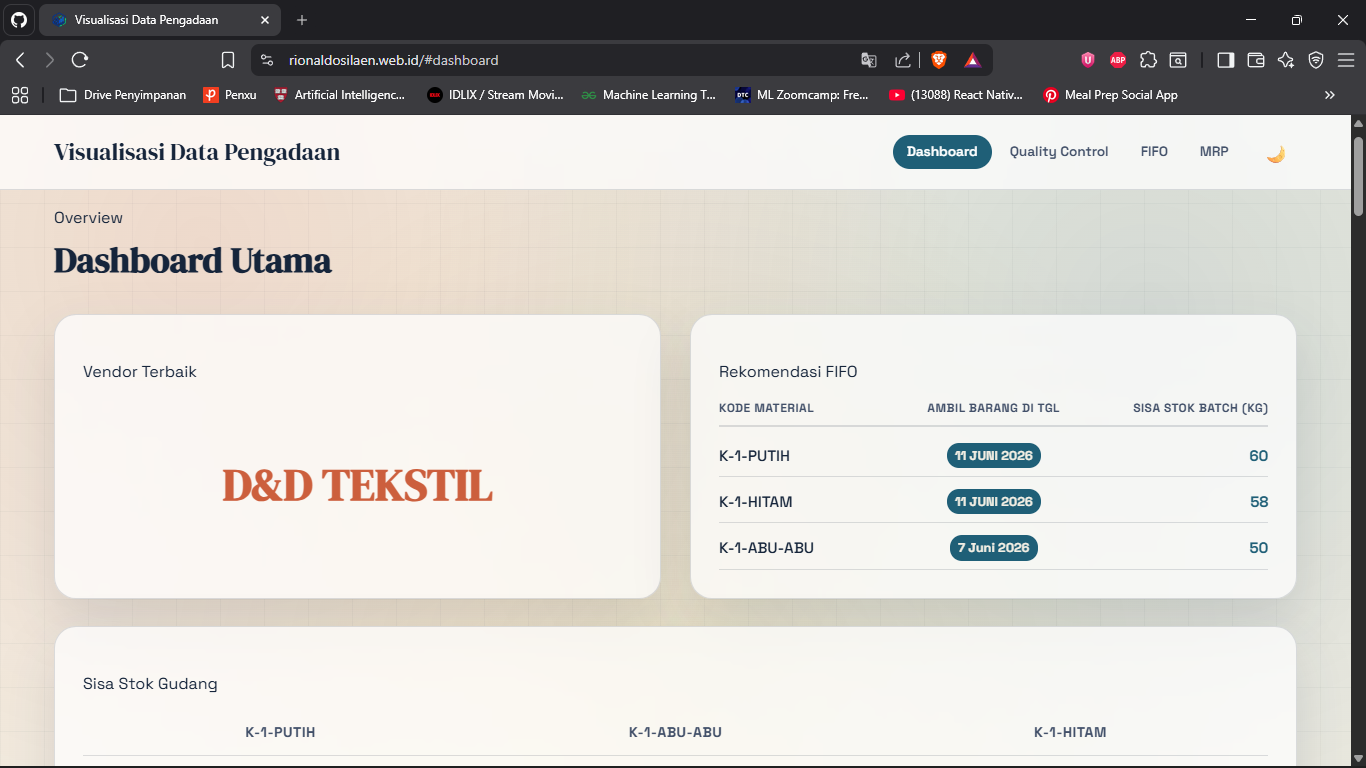Image resolution: width=1366 pixels, height=768 pixels.
Task: Select the K-1-PUTIH row in FIFO table
Action: point(993,456)
